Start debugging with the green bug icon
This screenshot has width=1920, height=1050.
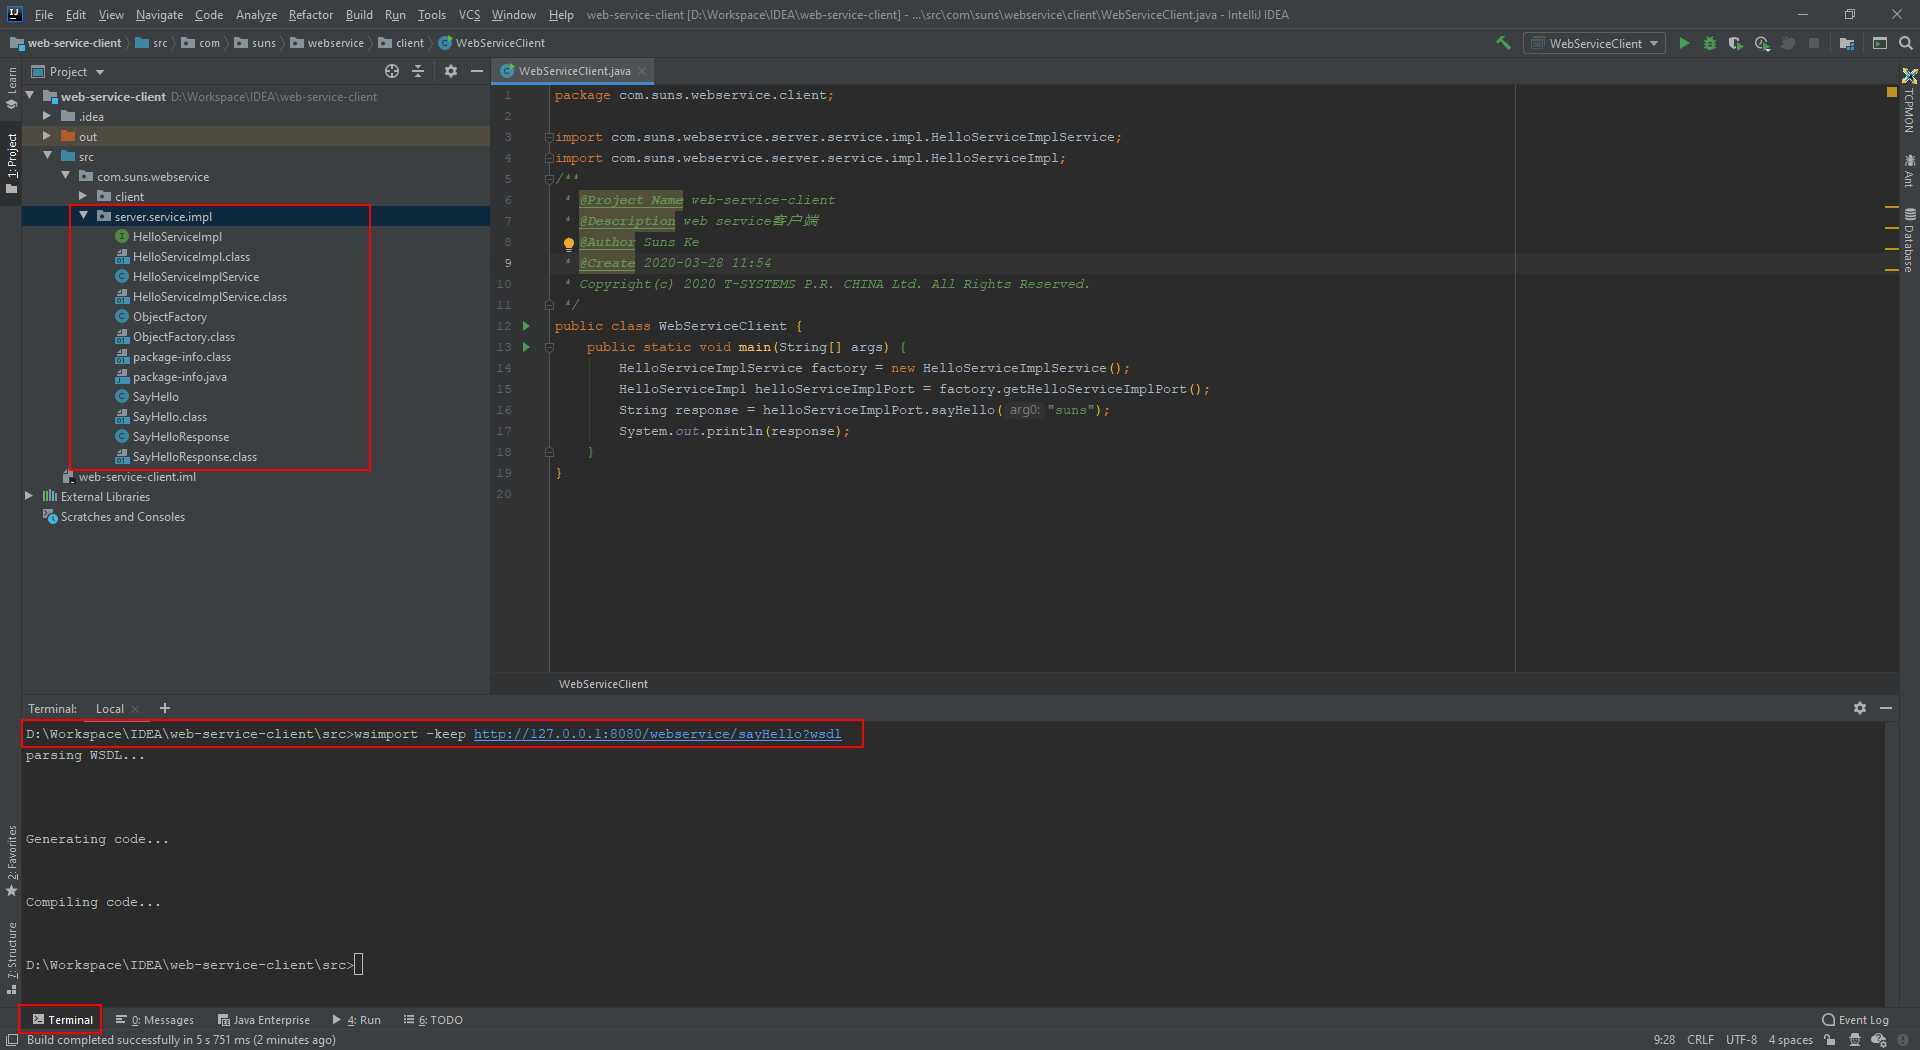click(x=1710, y=43)
